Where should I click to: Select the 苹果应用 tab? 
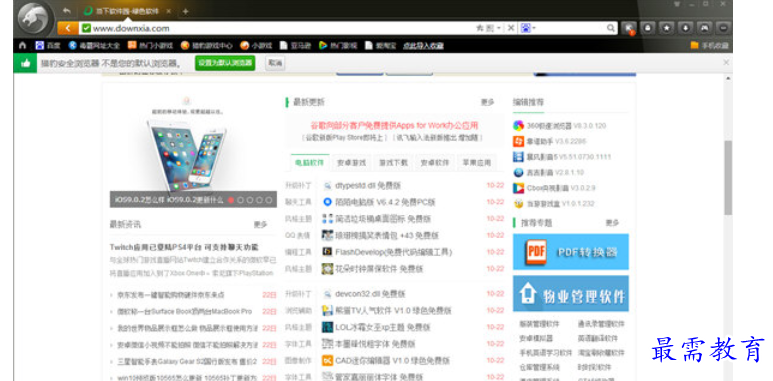coord(477,163)
